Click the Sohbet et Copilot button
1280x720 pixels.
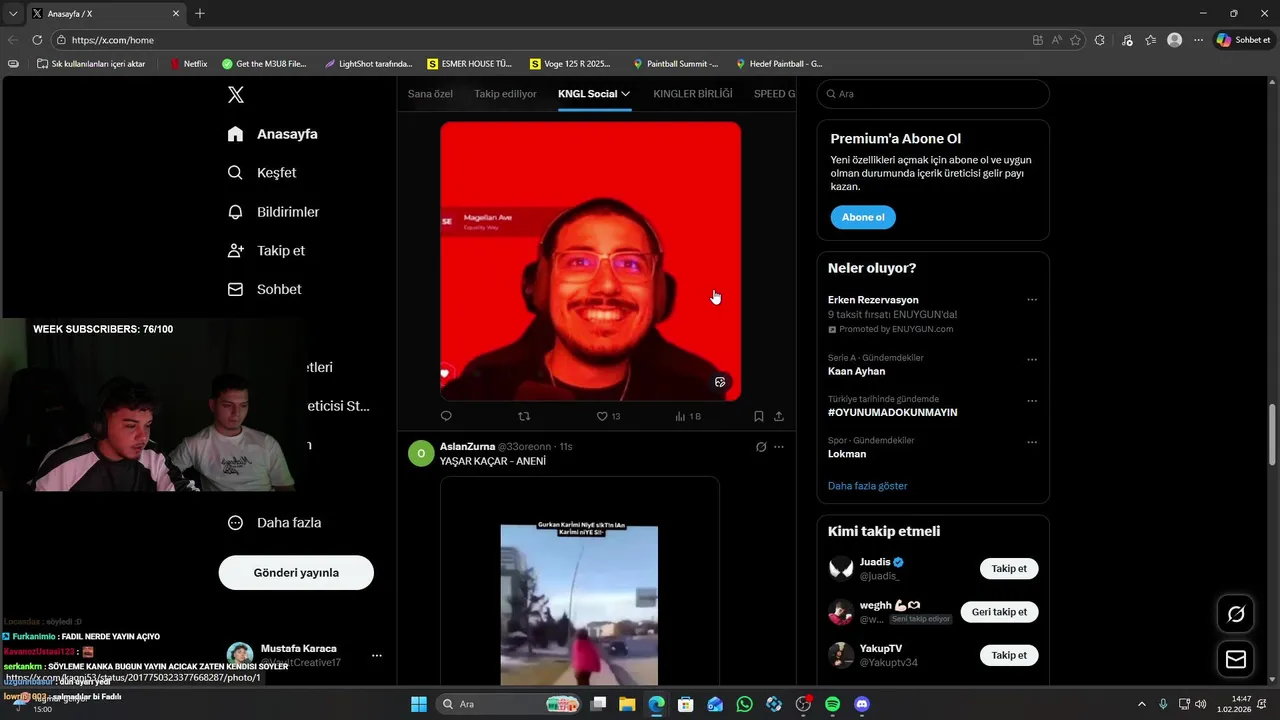pos(1243,40)
